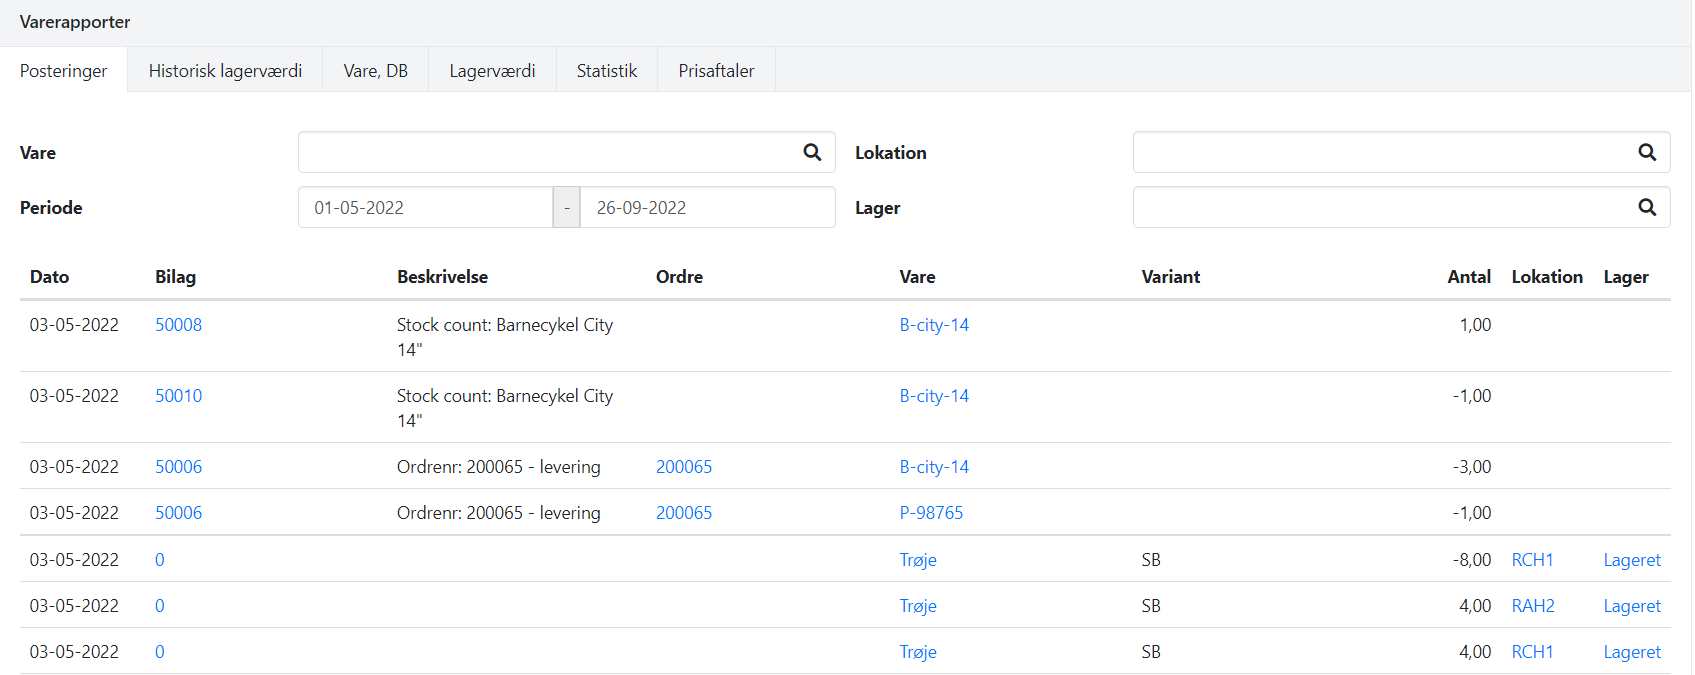
Task: Focus the Vare search input field
Action: point(545,152)
